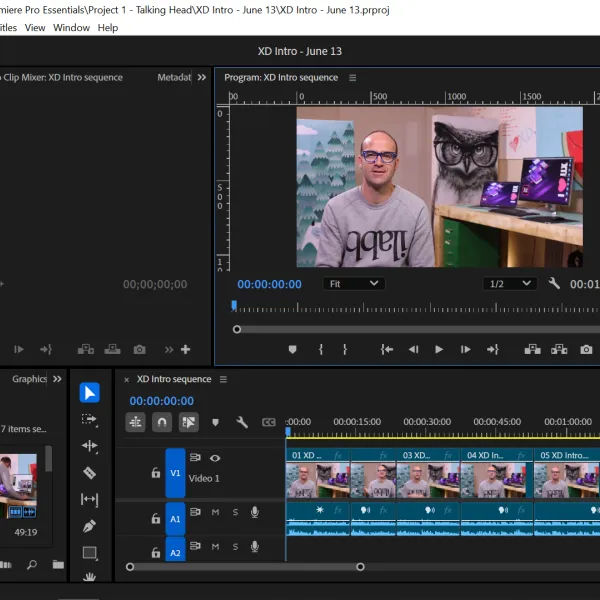Step back one frame in Program monitor
This screenshot has height=600, width=600.
click(x=413, y=349)
